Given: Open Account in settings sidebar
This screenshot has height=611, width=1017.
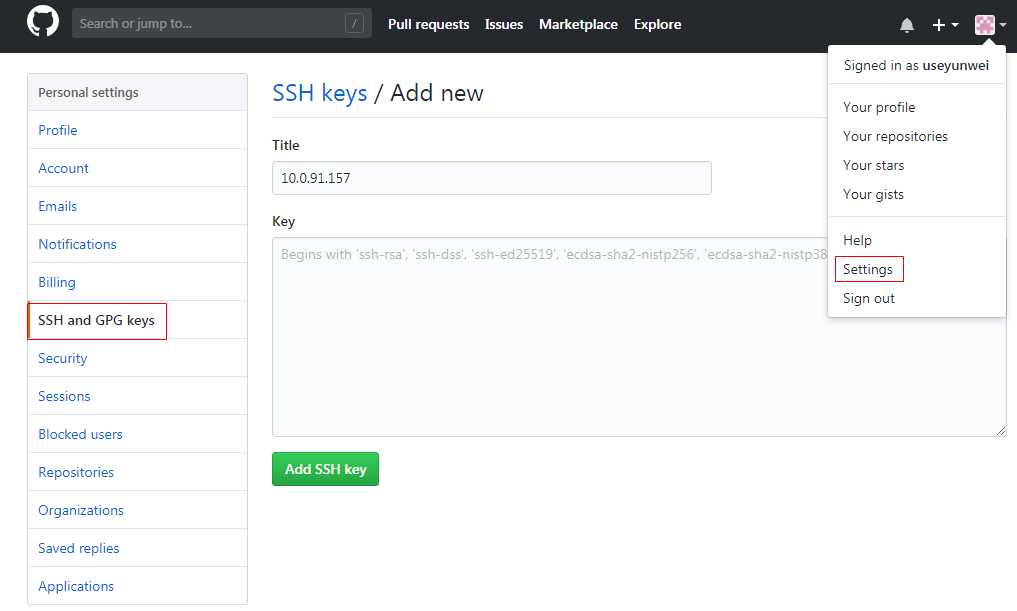Looking at the screenshot, I should (x=138, y=169).
